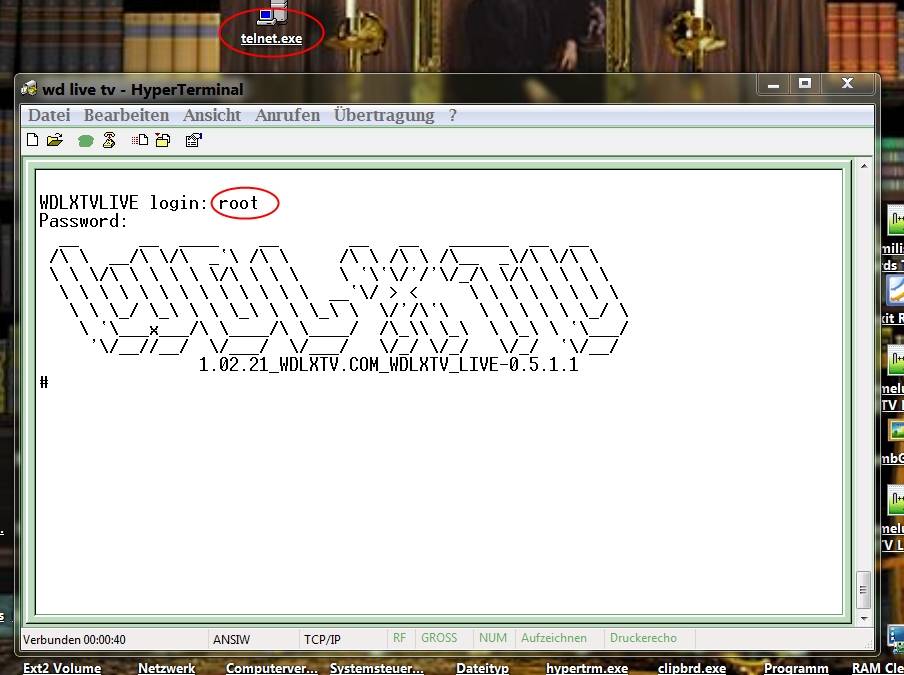
Task: Click the Password: line in terminal
Action: [83, 221]
